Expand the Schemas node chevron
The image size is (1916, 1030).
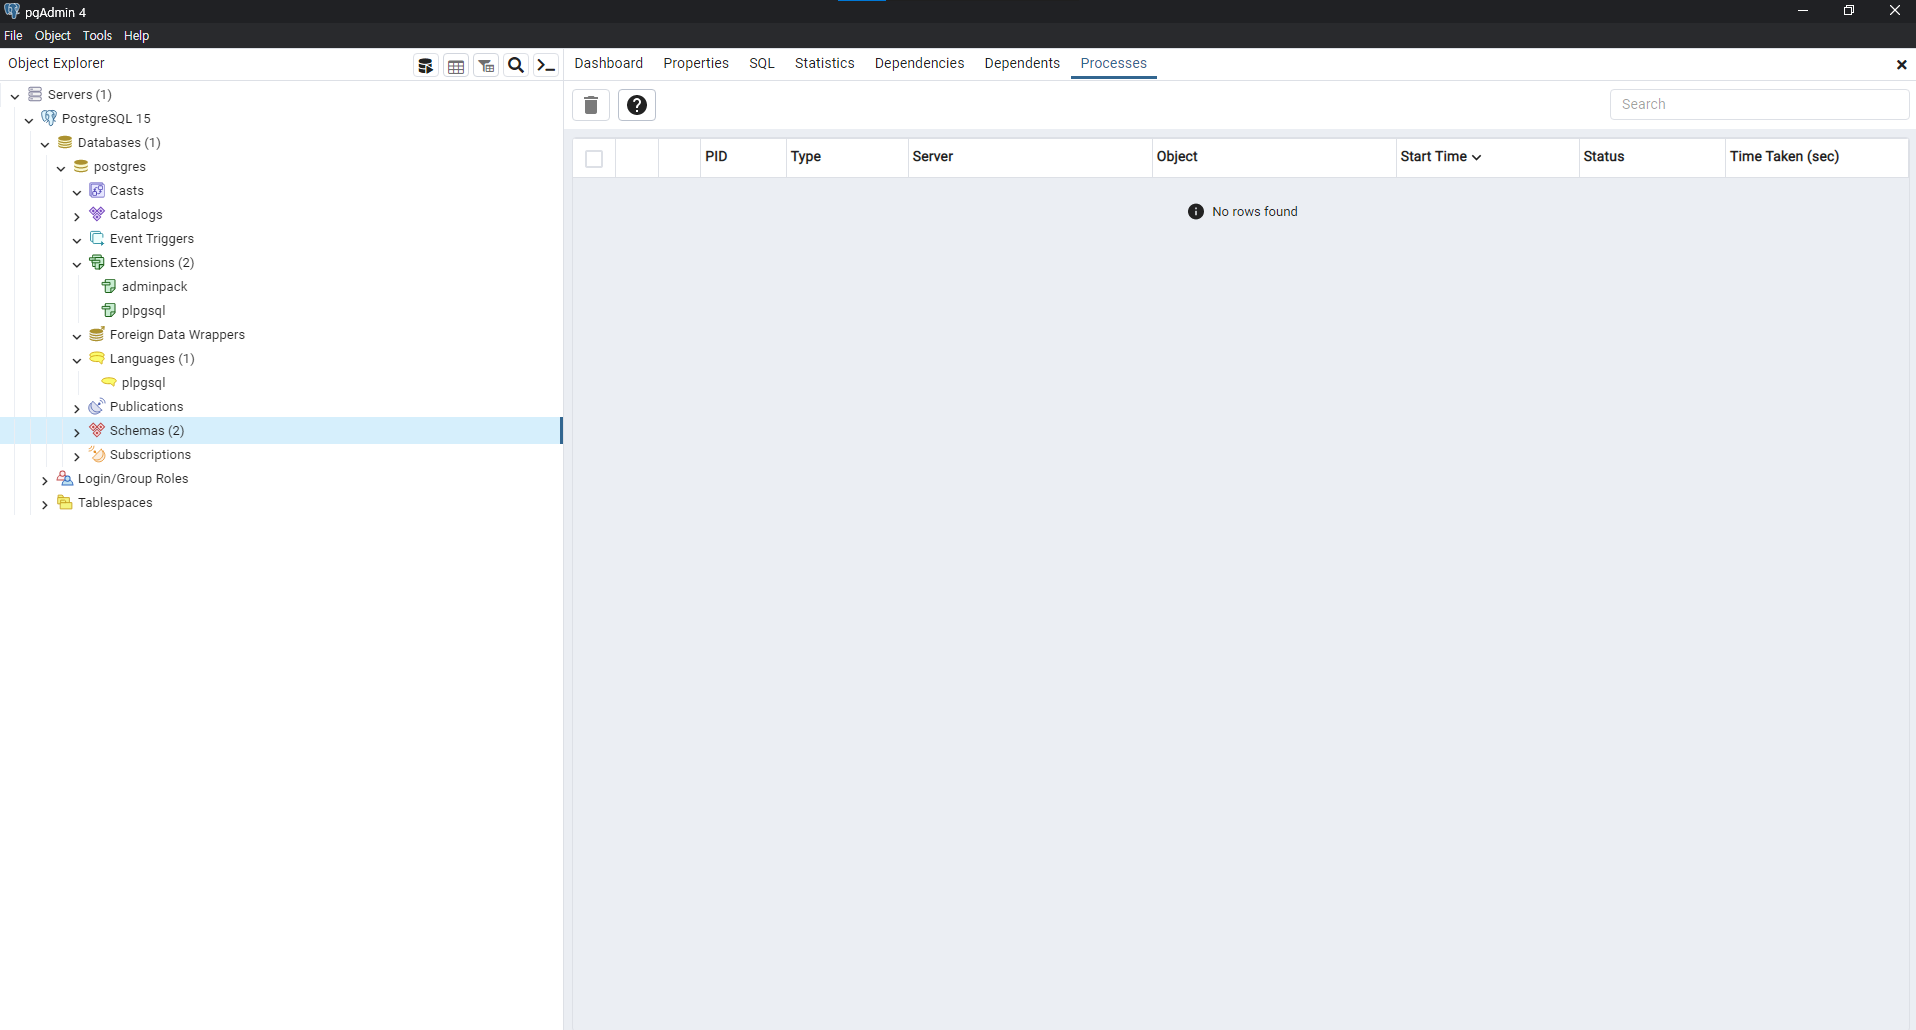point(77,432)
